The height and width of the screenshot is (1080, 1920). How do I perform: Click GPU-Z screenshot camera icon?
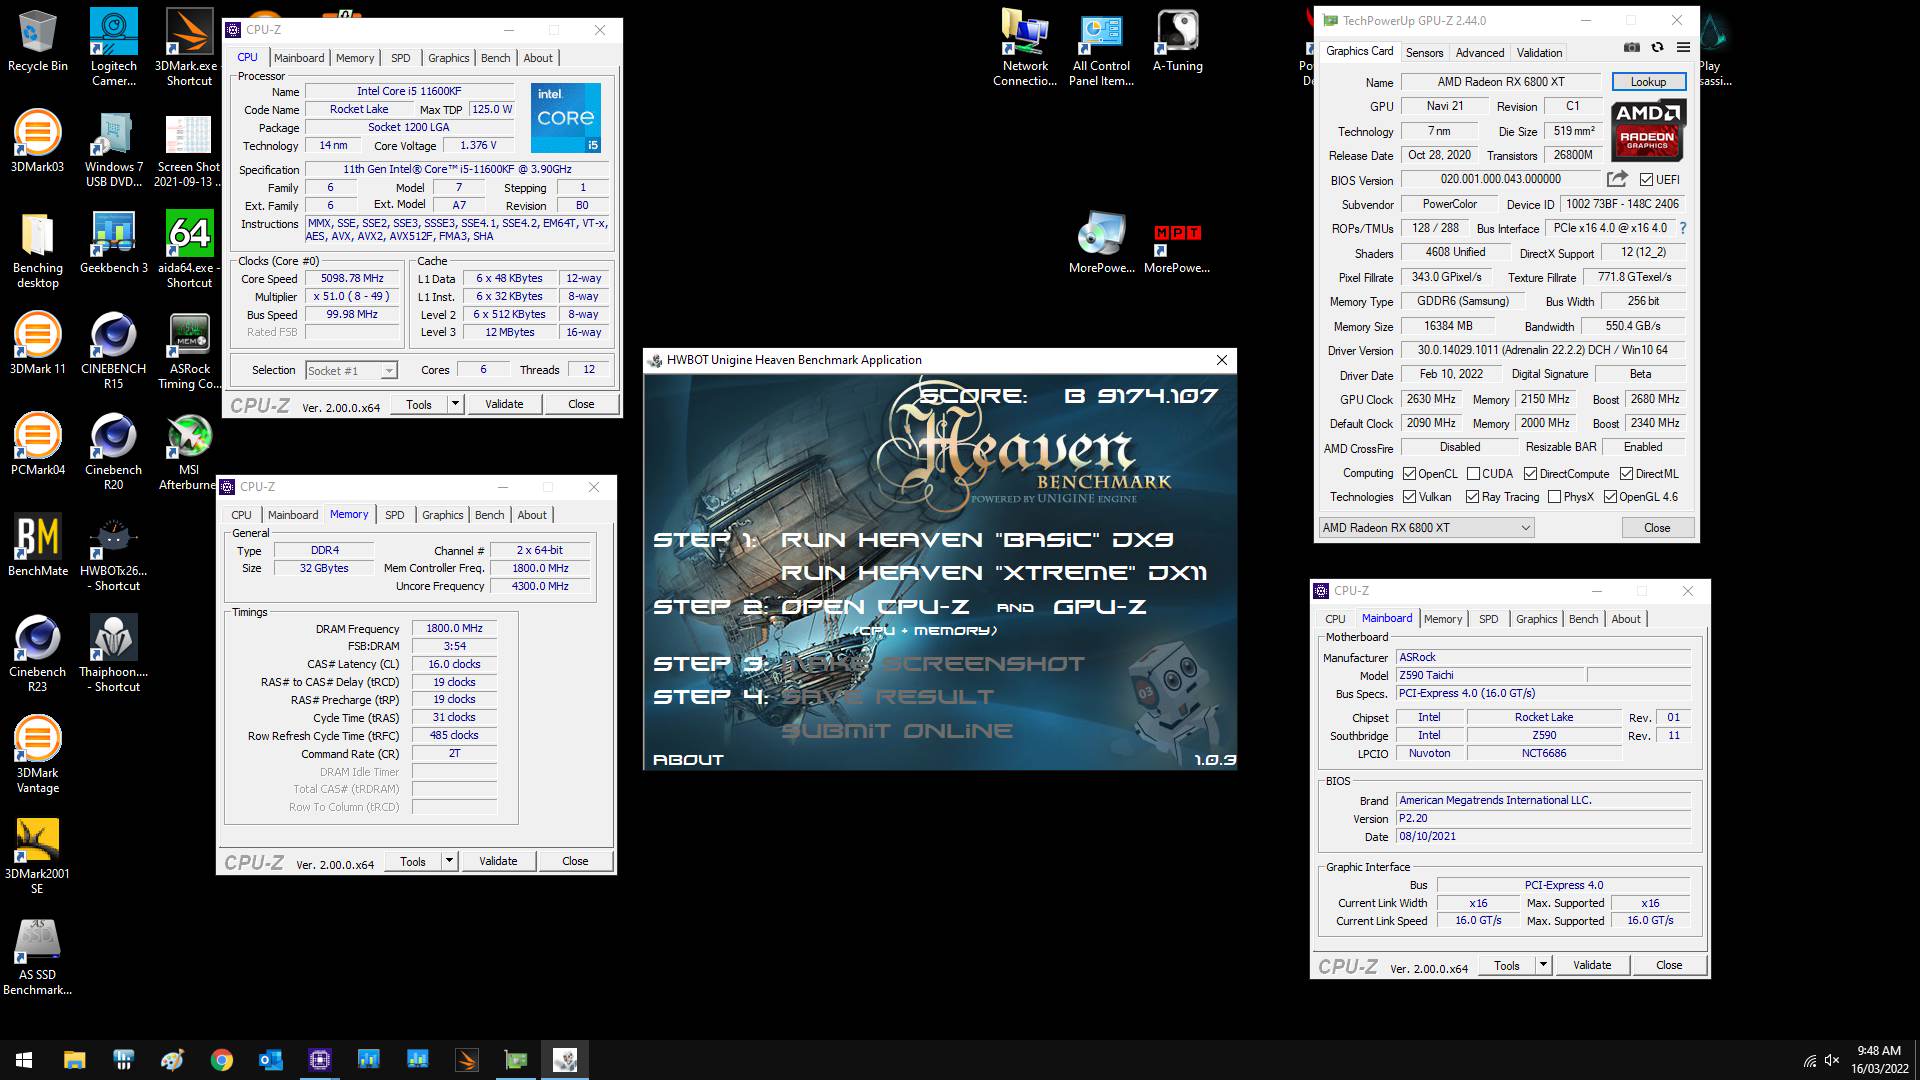pyautogui.click(x=1631, y=47)
